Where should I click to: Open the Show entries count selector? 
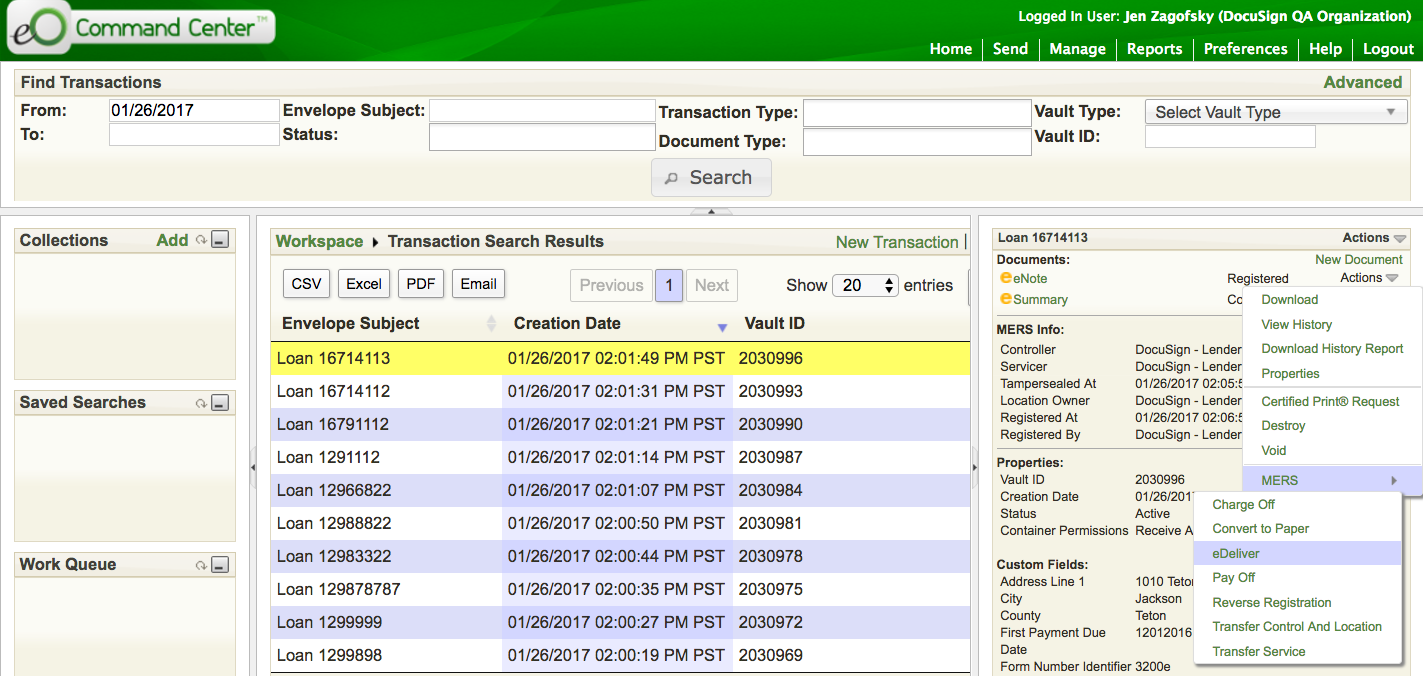point(865,285)
